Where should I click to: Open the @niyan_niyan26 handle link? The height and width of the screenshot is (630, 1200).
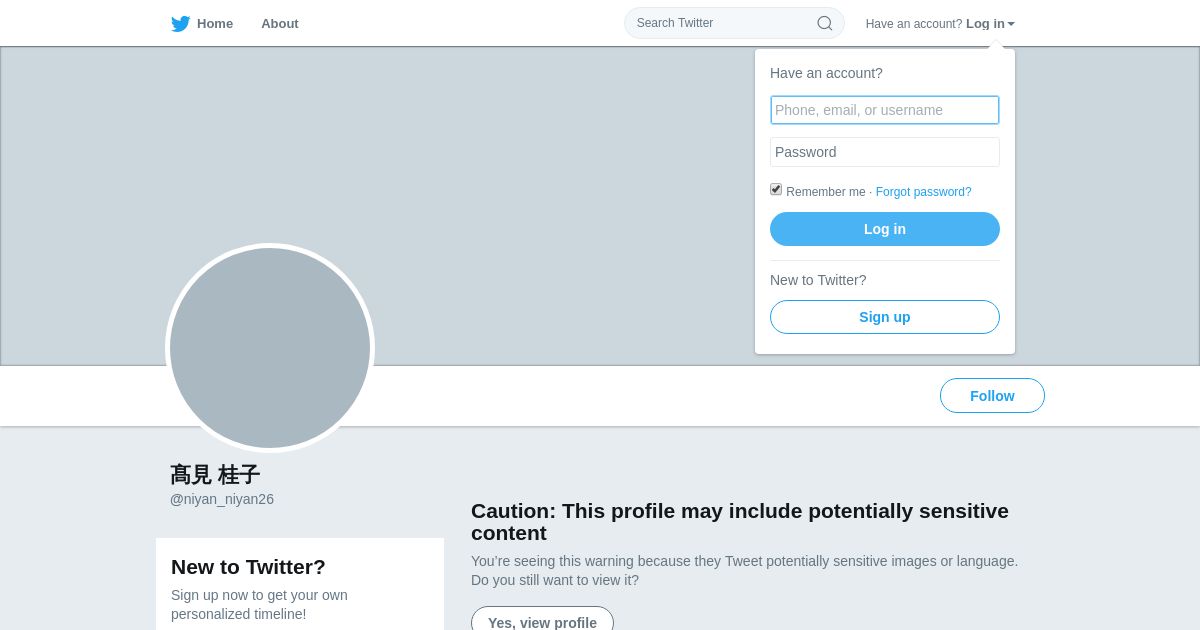point(222,499)
